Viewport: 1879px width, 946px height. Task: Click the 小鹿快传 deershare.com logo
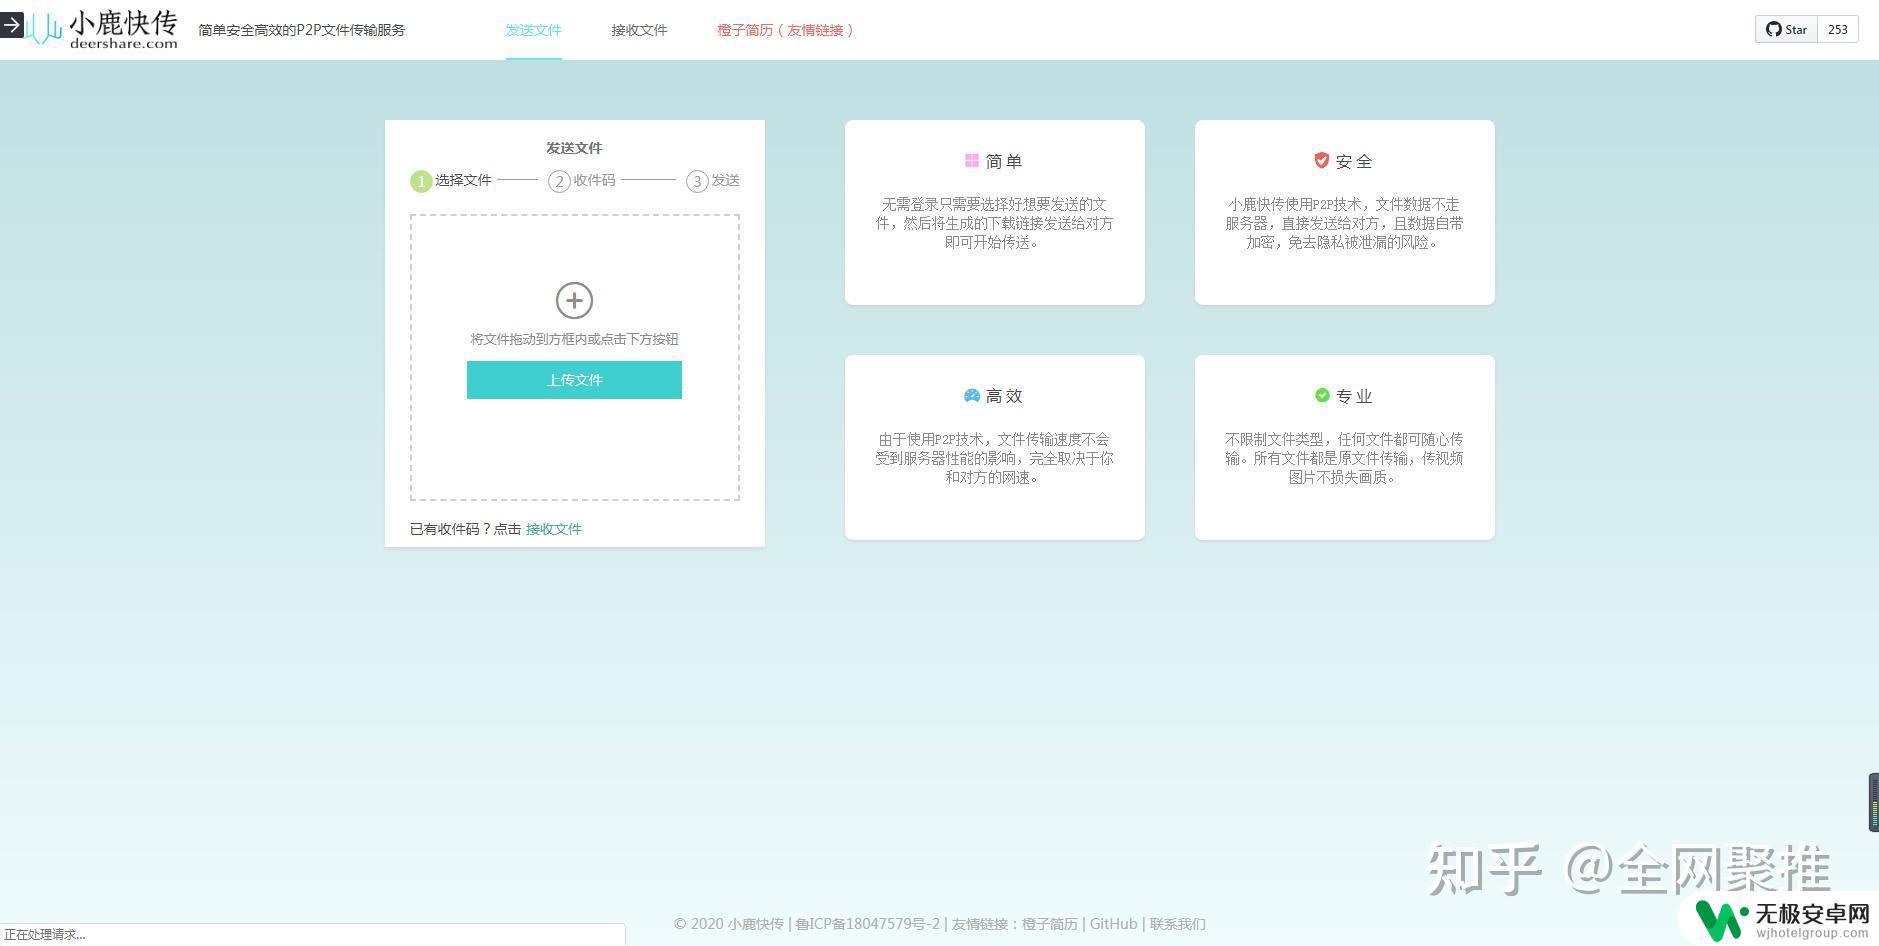(x=102, y=29)
